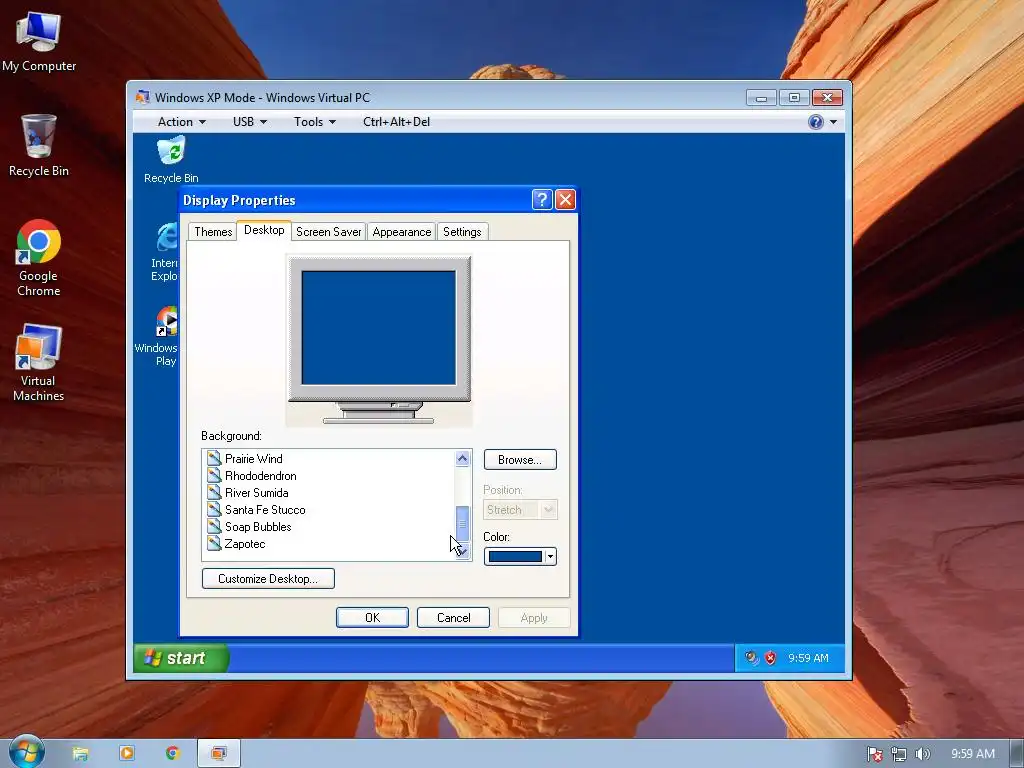The width and height of the screenshot is (1024, 768).
Task: Expand the Action menu
Action: [x=182, y=122]
